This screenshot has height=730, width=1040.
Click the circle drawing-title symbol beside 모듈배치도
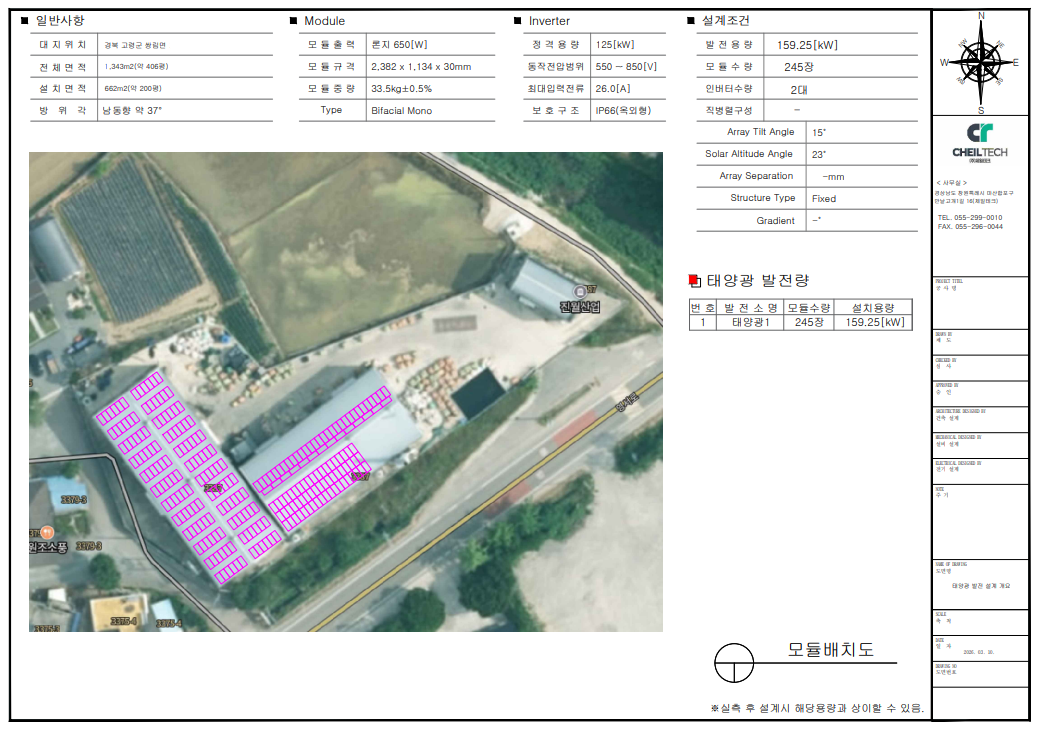point(733,661)
